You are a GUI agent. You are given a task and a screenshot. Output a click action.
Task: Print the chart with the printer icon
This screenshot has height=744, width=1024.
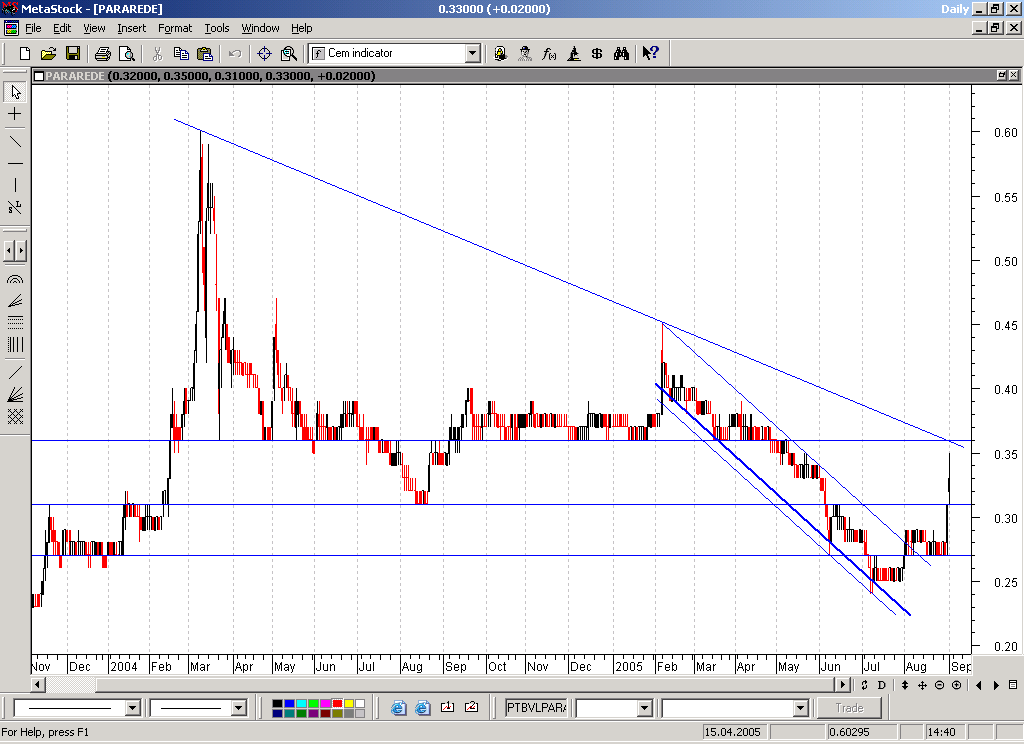[103, 54]
